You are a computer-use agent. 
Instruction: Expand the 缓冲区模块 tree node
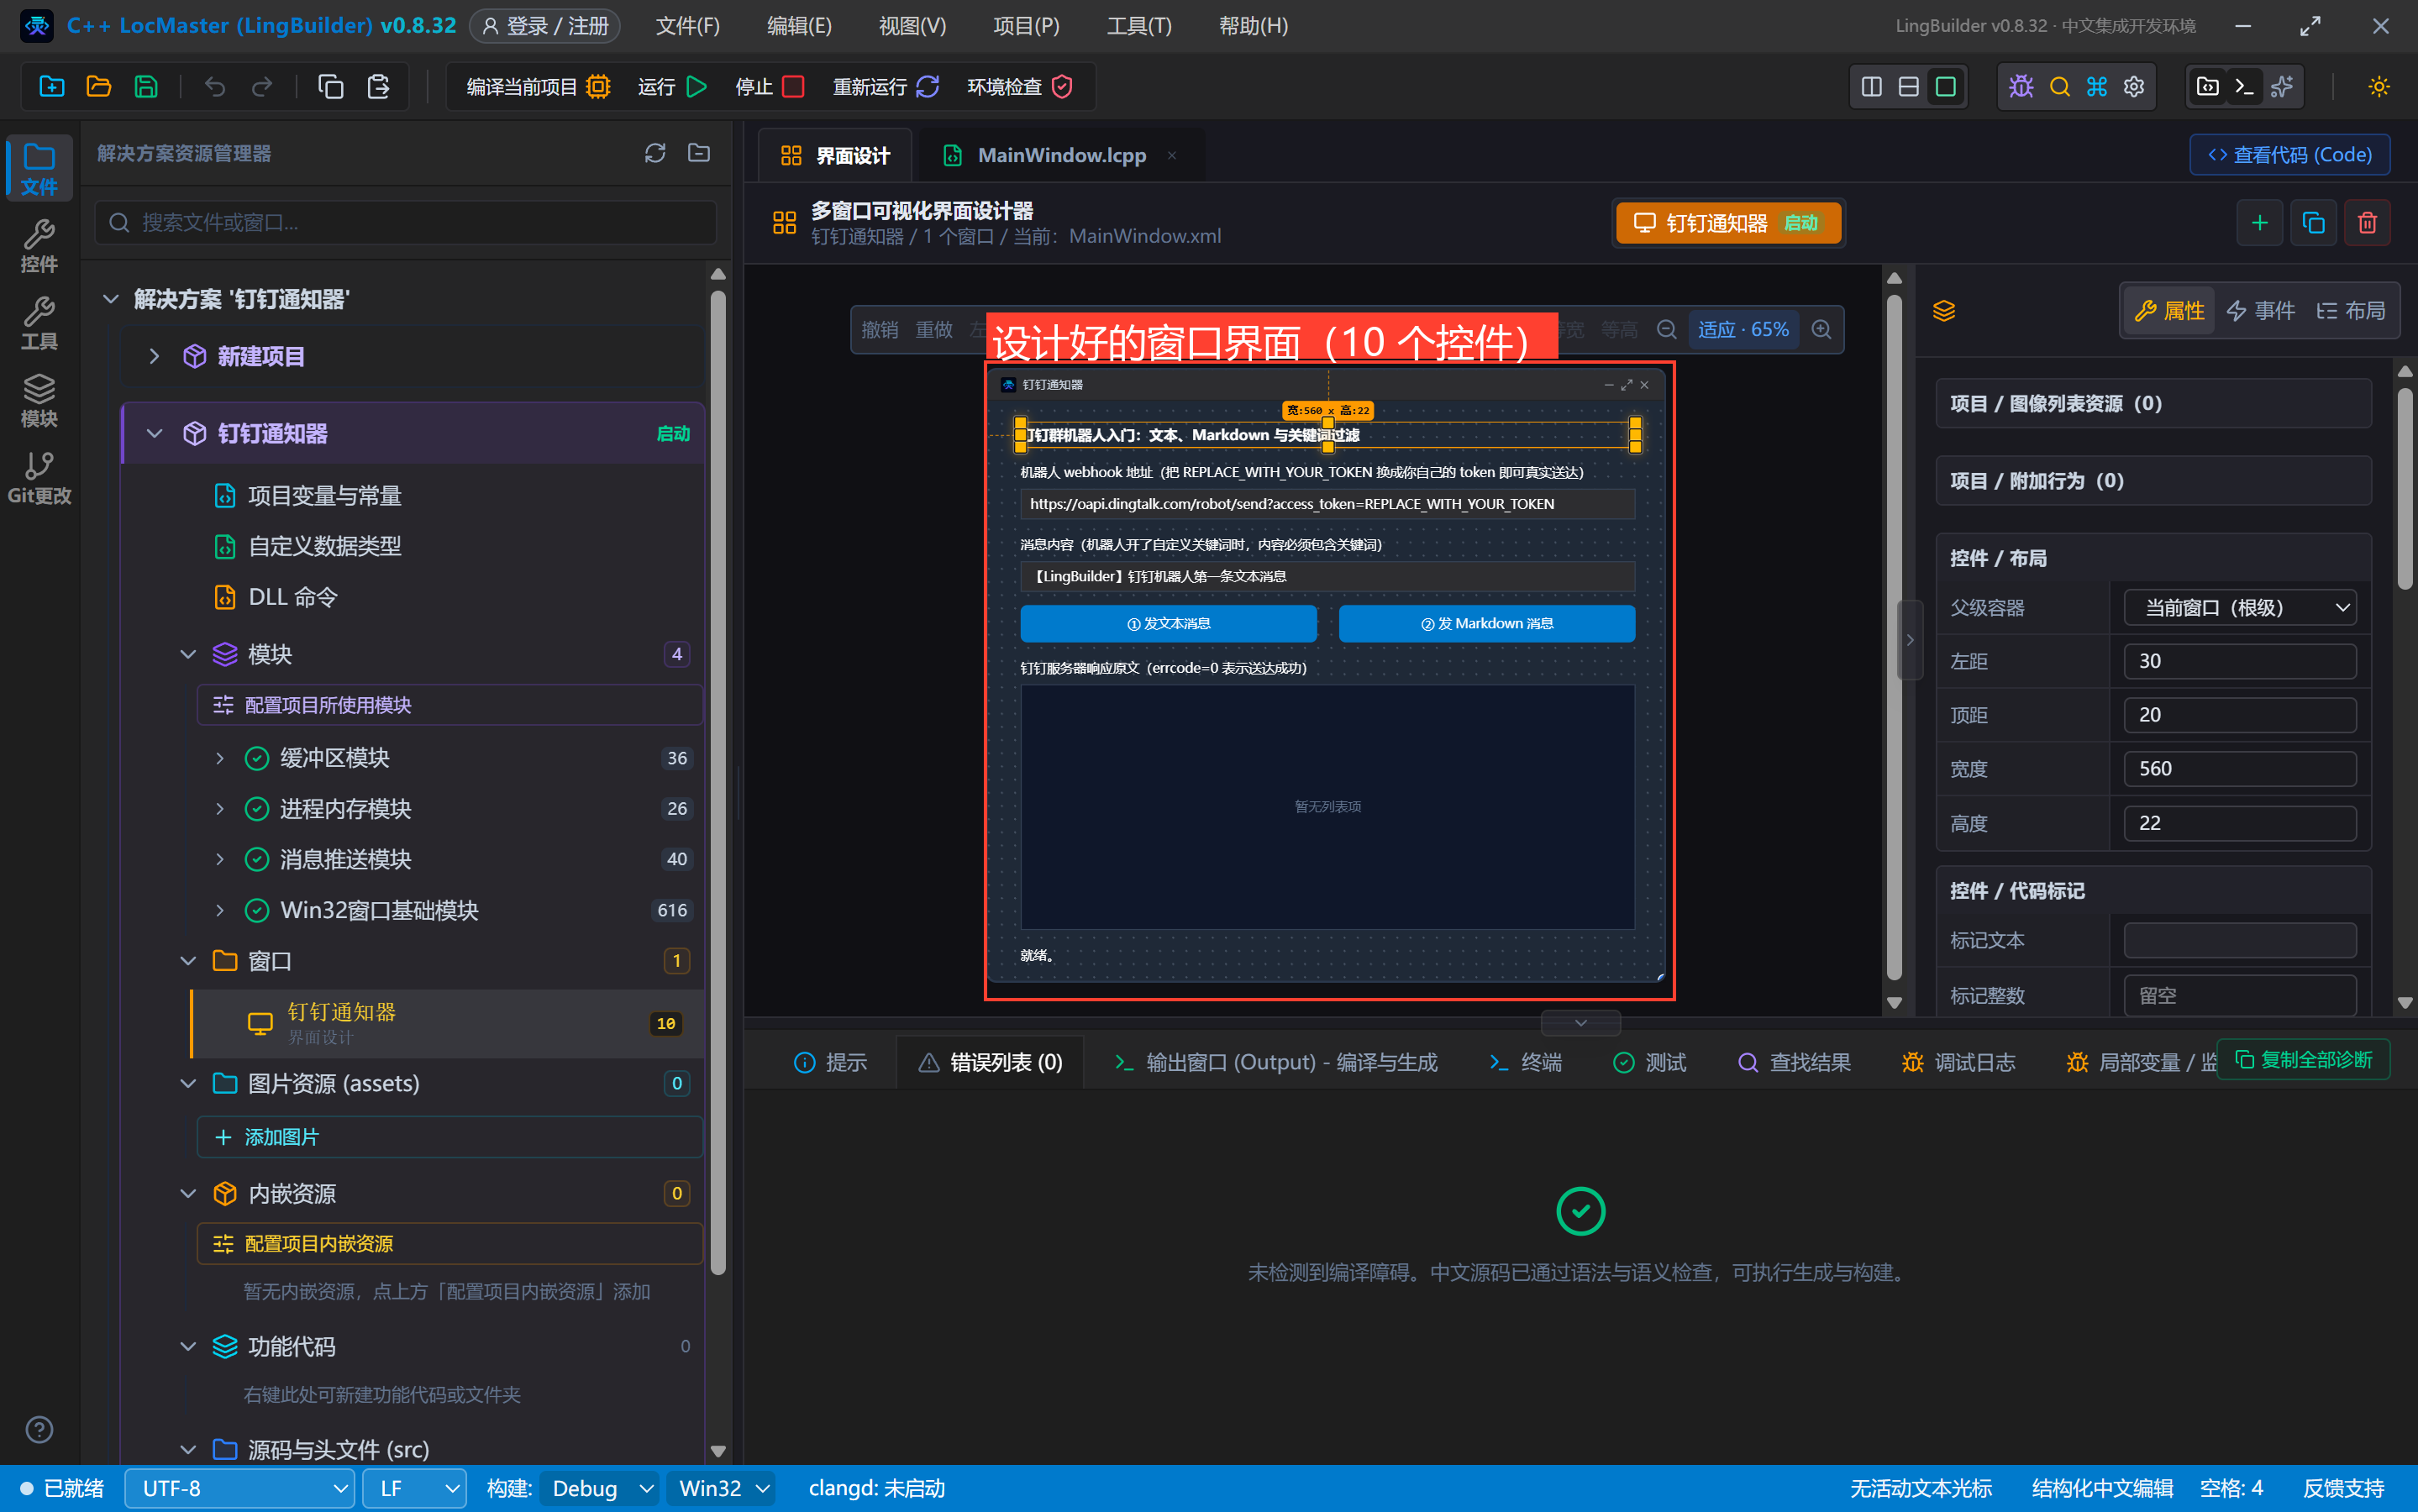220,758
